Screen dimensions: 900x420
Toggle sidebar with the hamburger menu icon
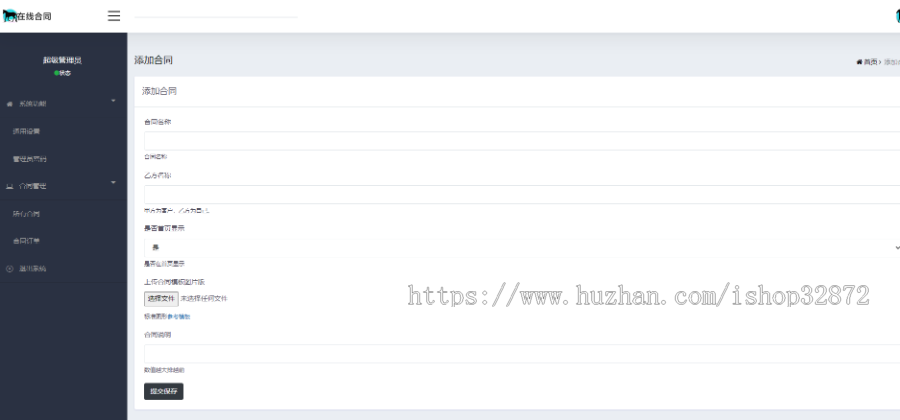(x=114, y=16)
